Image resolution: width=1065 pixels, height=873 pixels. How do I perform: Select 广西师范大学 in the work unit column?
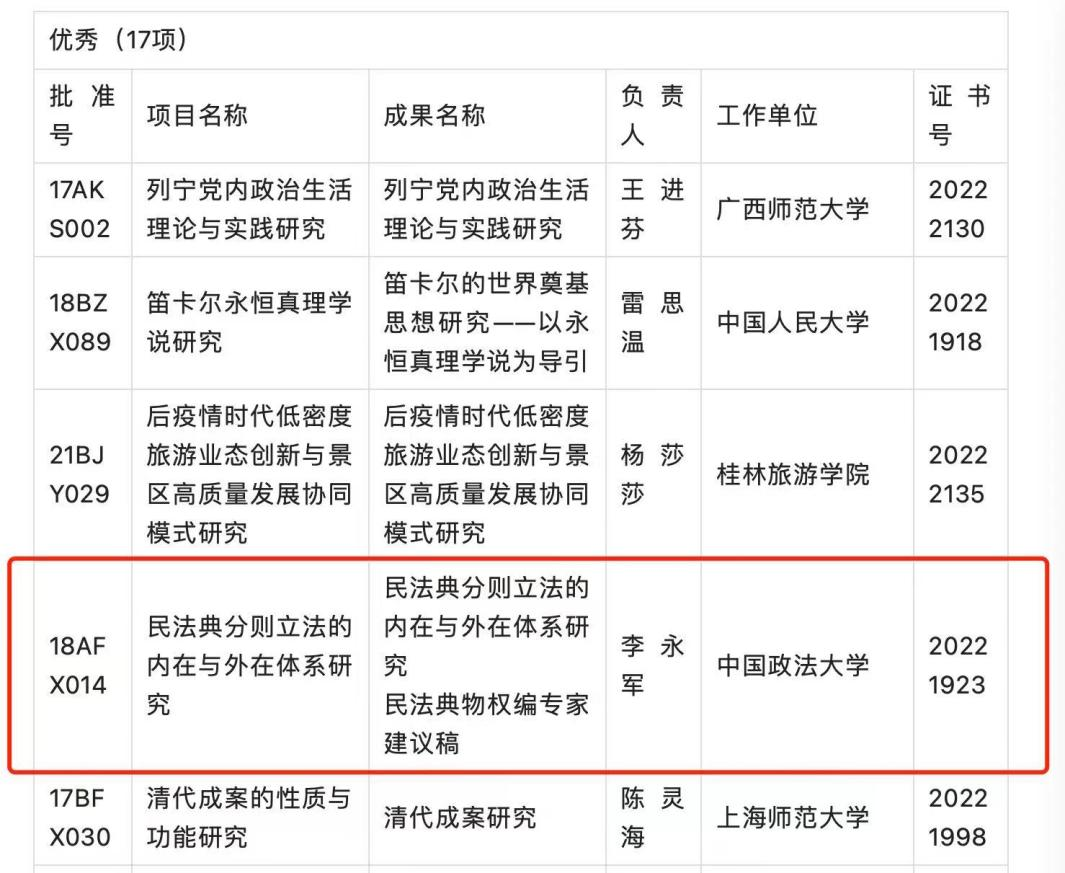(793, 209)
